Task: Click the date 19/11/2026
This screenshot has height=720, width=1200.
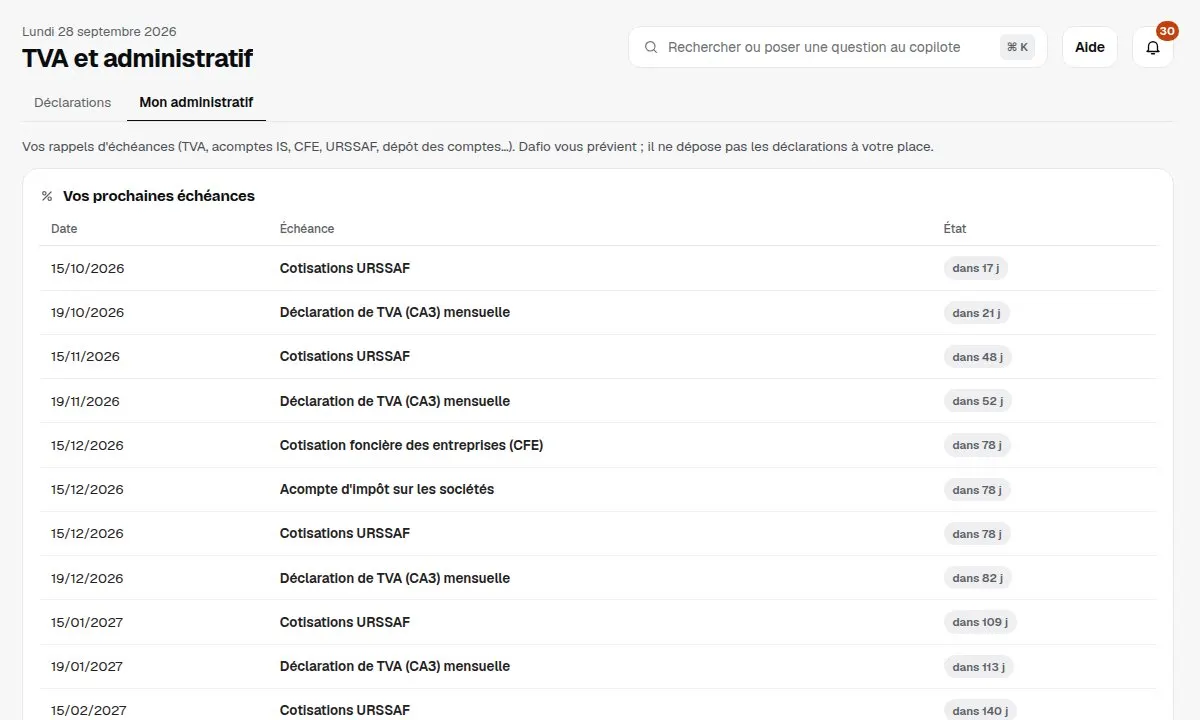Action: pyautogui.click(x=85, y=401)
